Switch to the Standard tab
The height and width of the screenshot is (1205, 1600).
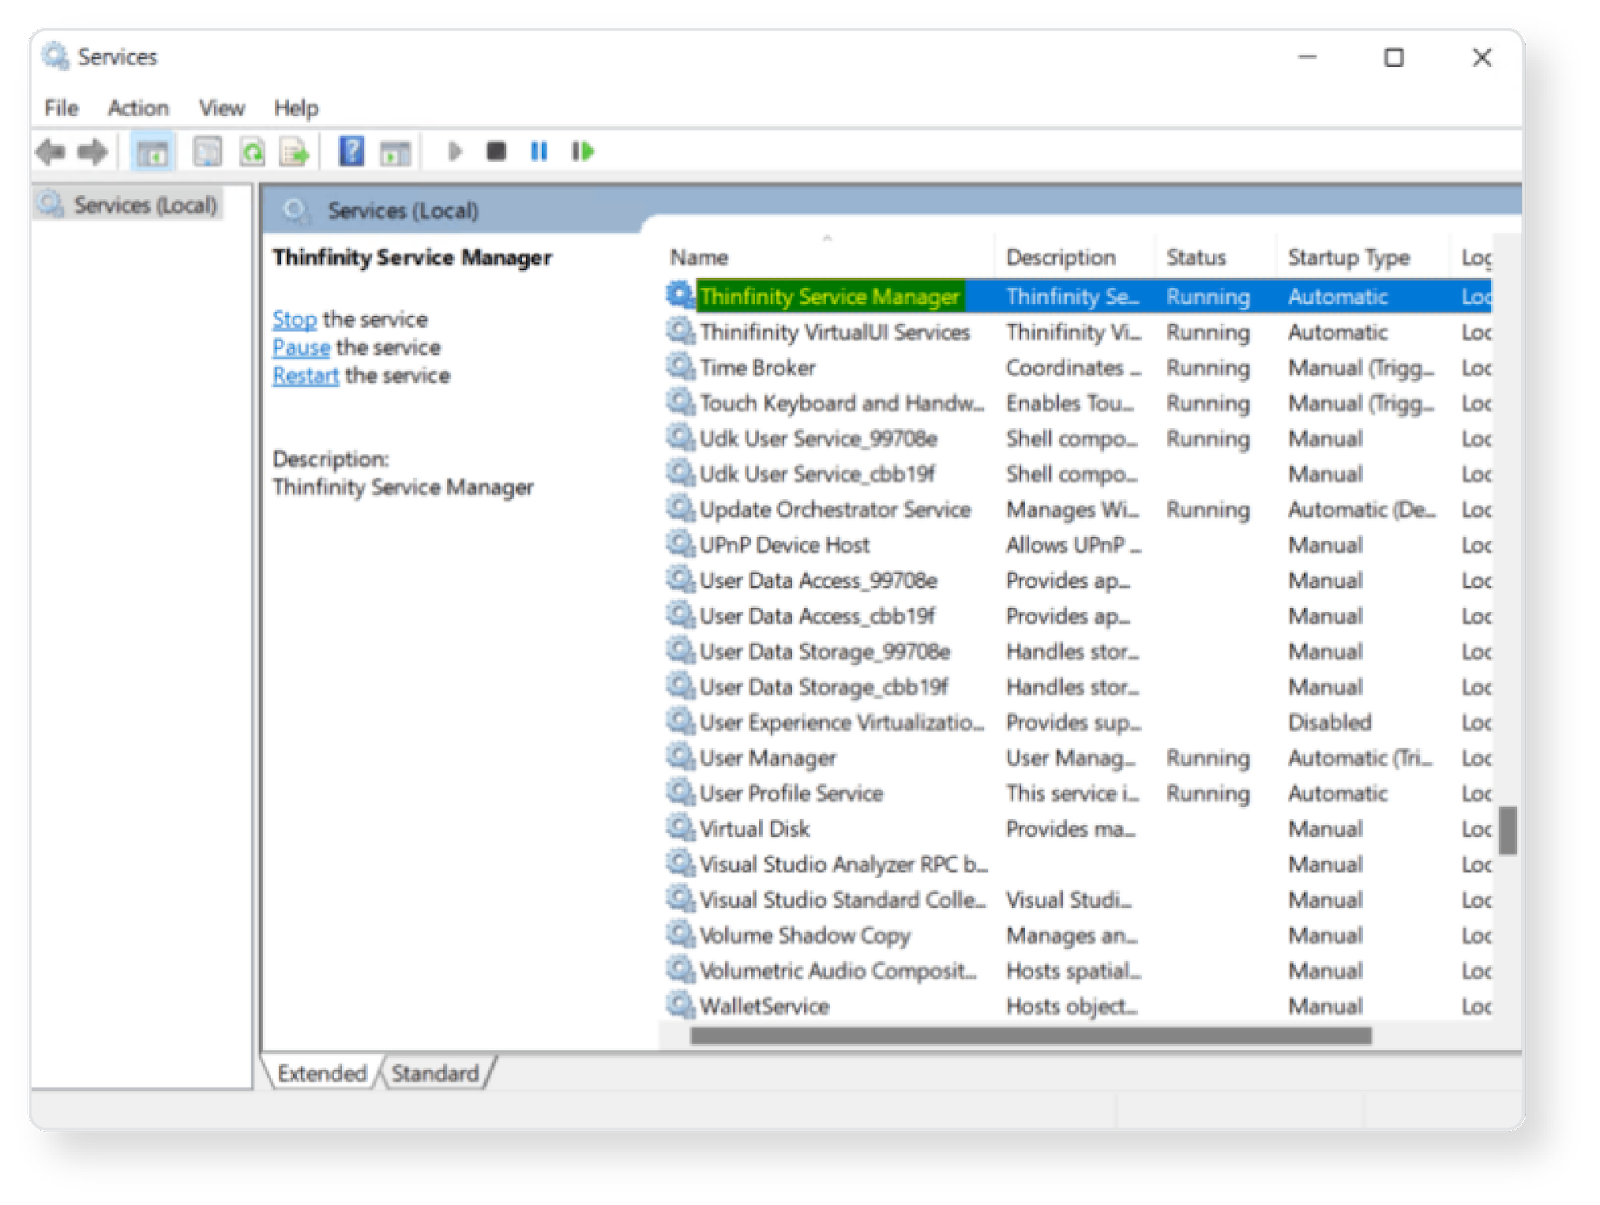point(435,1073)
